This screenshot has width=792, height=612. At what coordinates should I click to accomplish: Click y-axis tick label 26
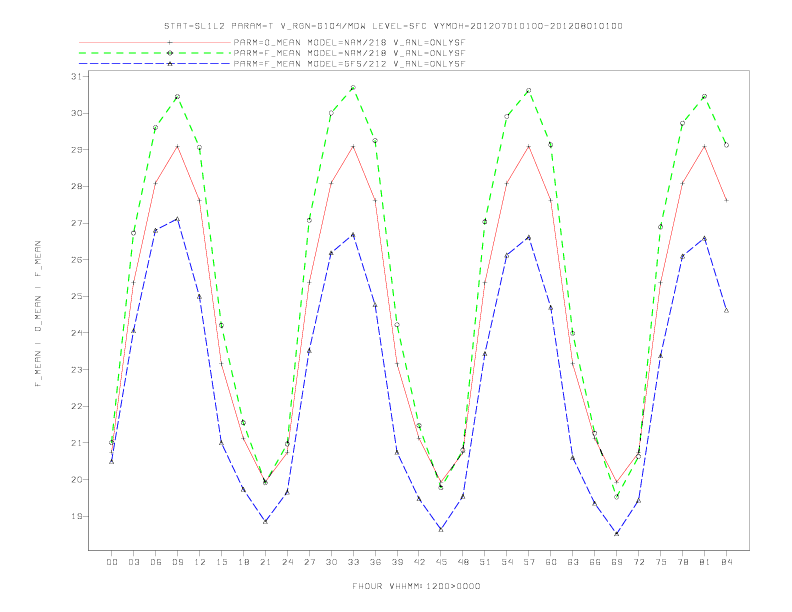click(x=76, y=260)
